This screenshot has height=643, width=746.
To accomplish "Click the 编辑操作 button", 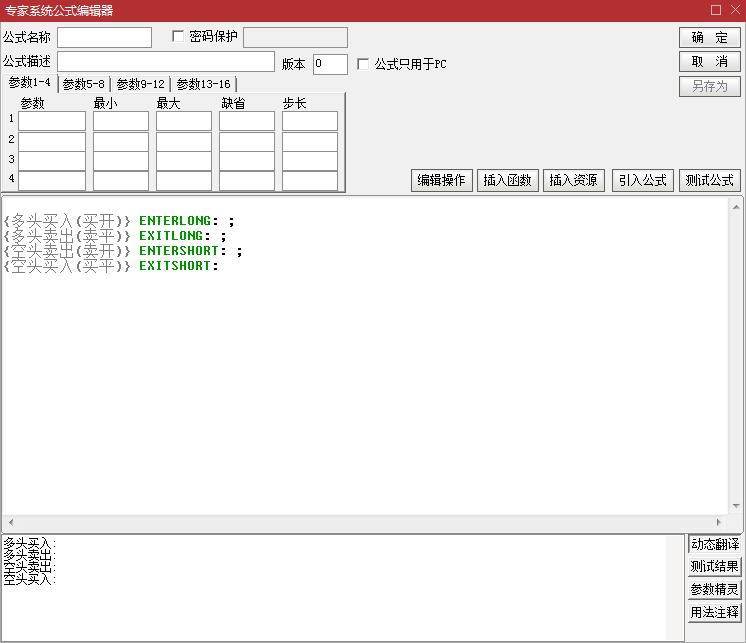I will coord(441,180).
